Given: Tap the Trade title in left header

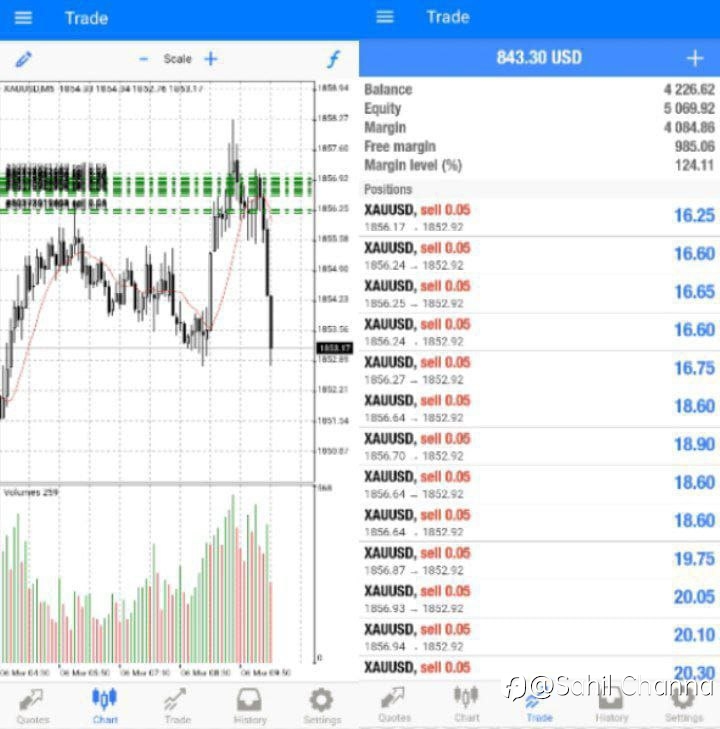Looking at the screenshot, I should pyautogui.click(x=86, y=18).
